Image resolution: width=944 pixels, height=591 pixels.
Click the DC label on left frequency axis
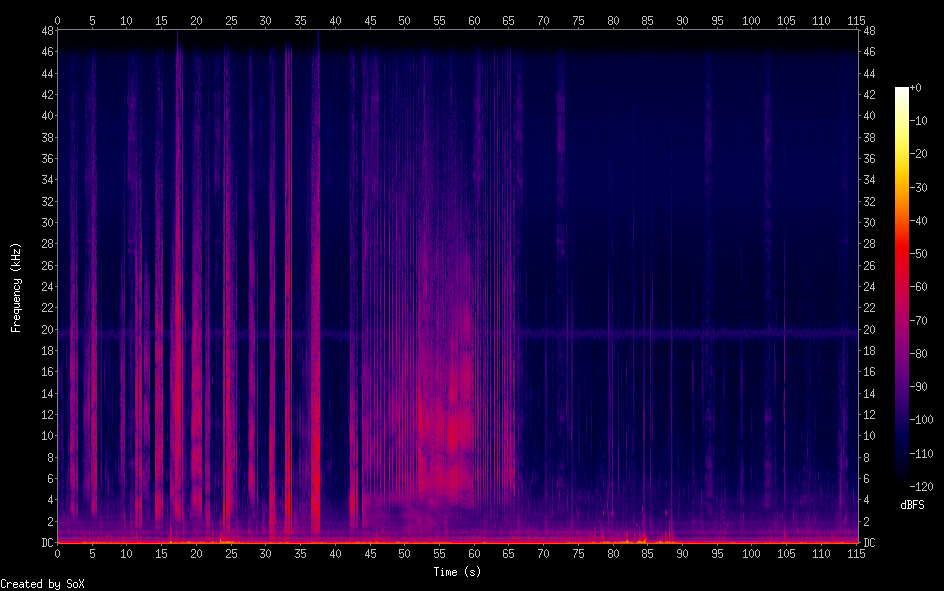(45, 543)
